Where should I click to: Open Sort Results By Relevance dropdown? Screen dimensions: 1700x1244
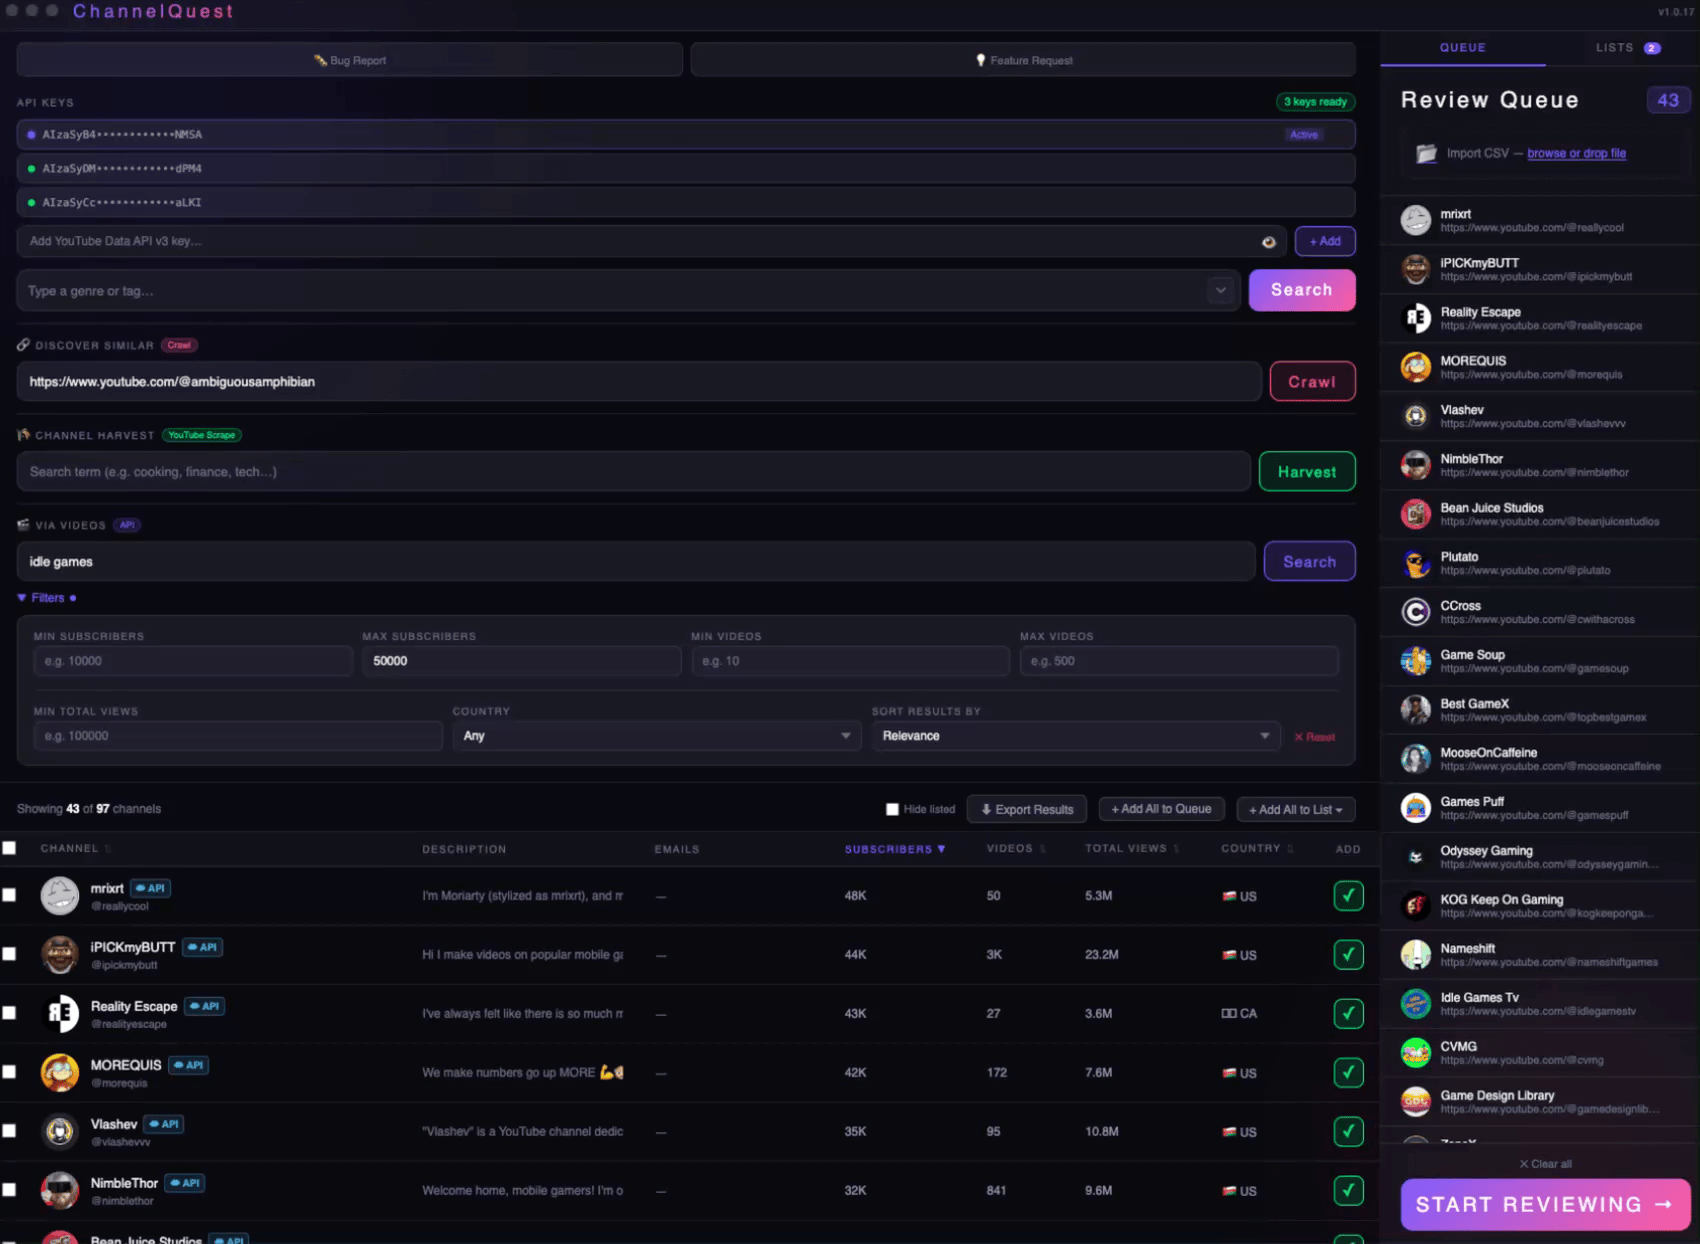1075,736
